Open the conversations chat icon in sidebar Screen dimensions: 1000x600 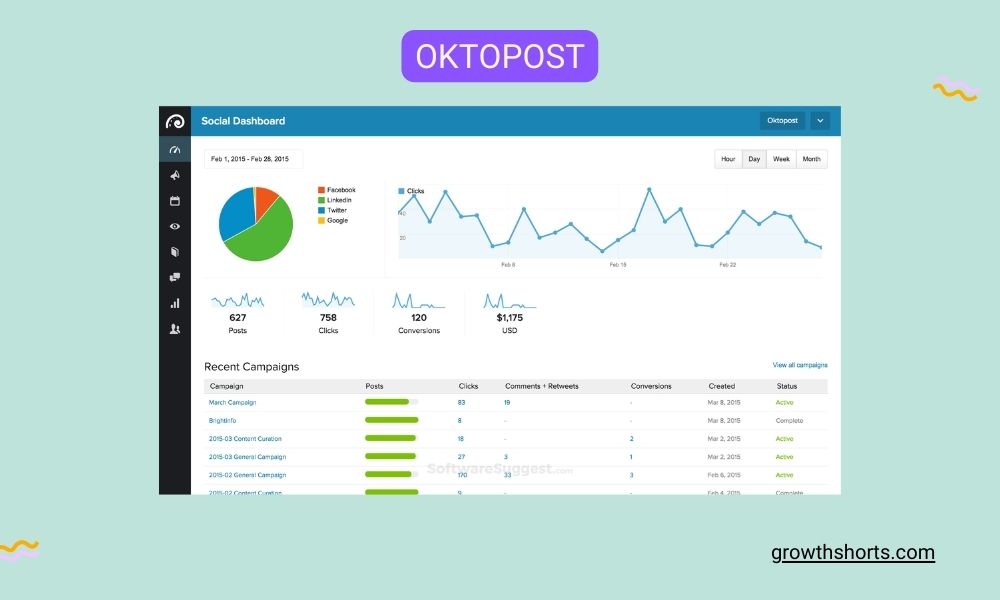(x=175, y=276)
